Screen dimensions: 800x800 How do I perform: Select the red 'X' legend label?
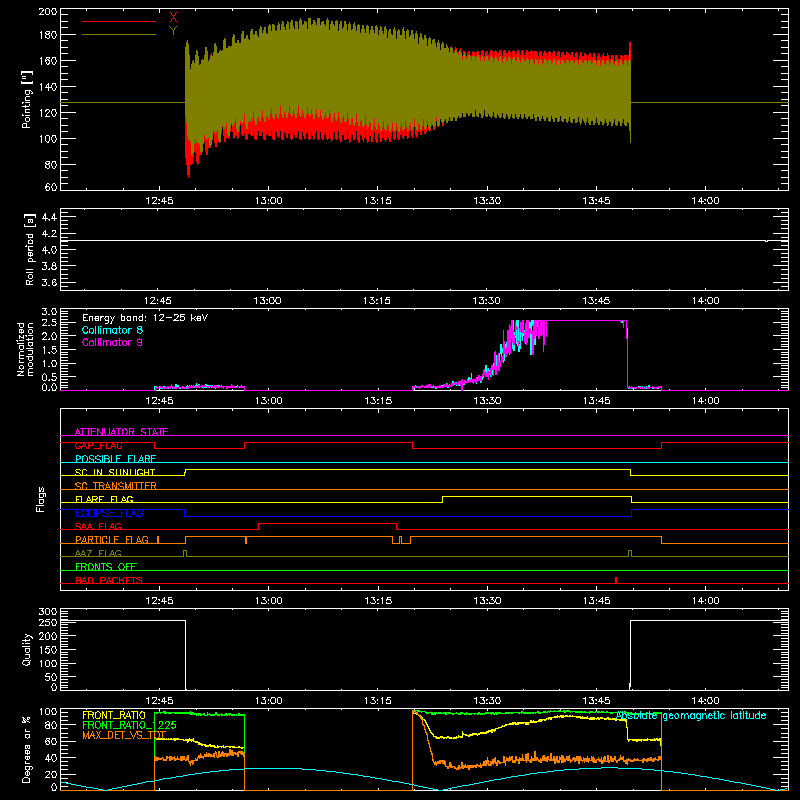[x=173, y=18]
